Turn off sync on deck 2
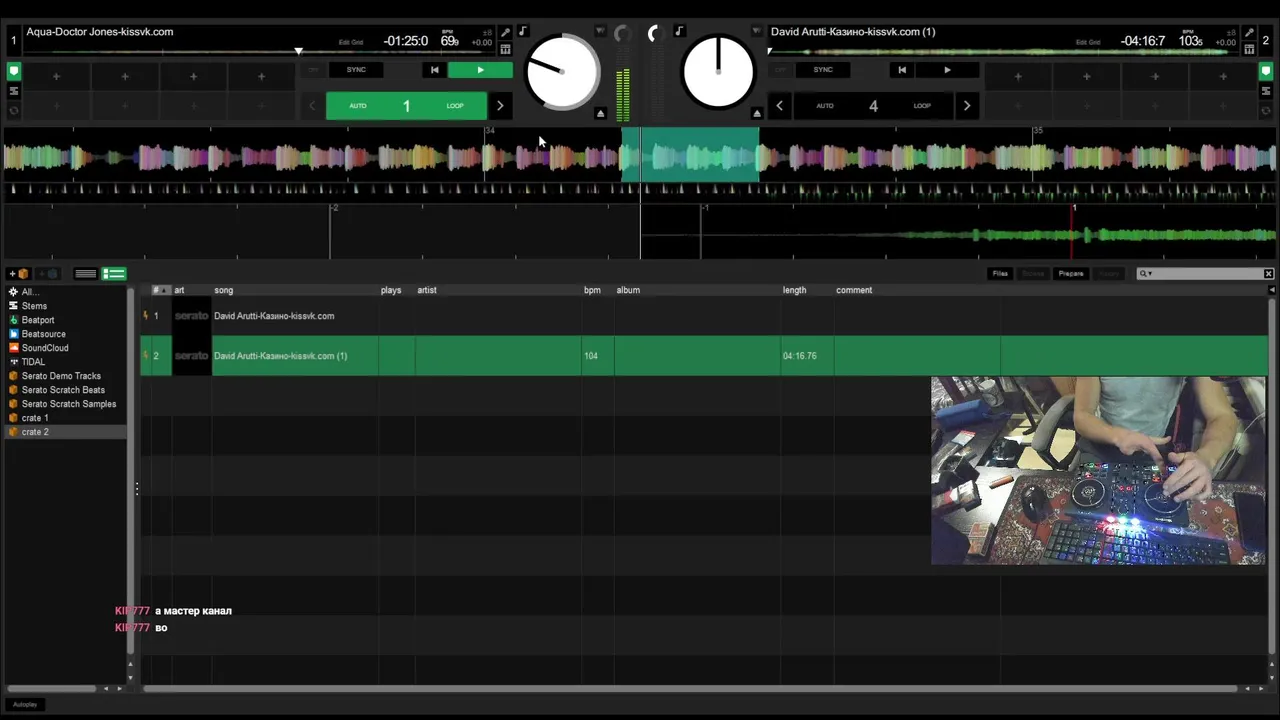This screenshot has width=1280, height=720. click(781, 70)
